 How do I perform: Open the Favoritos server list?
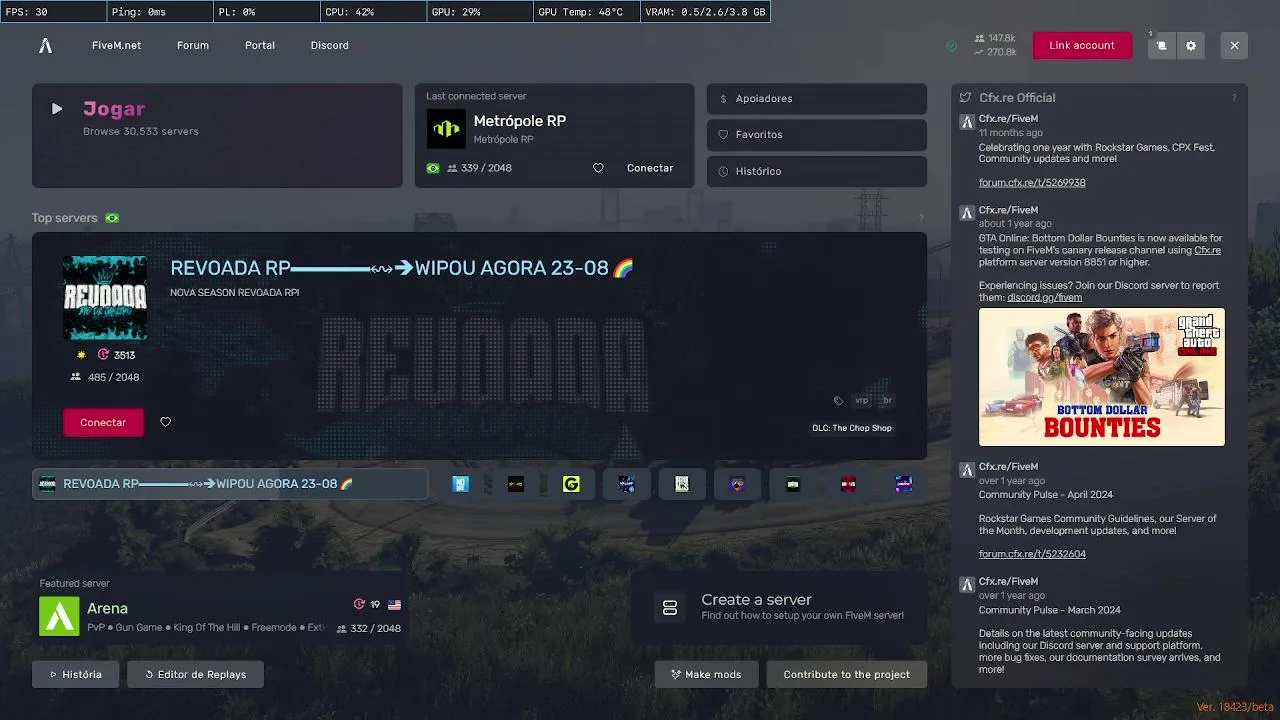[817, 134]
